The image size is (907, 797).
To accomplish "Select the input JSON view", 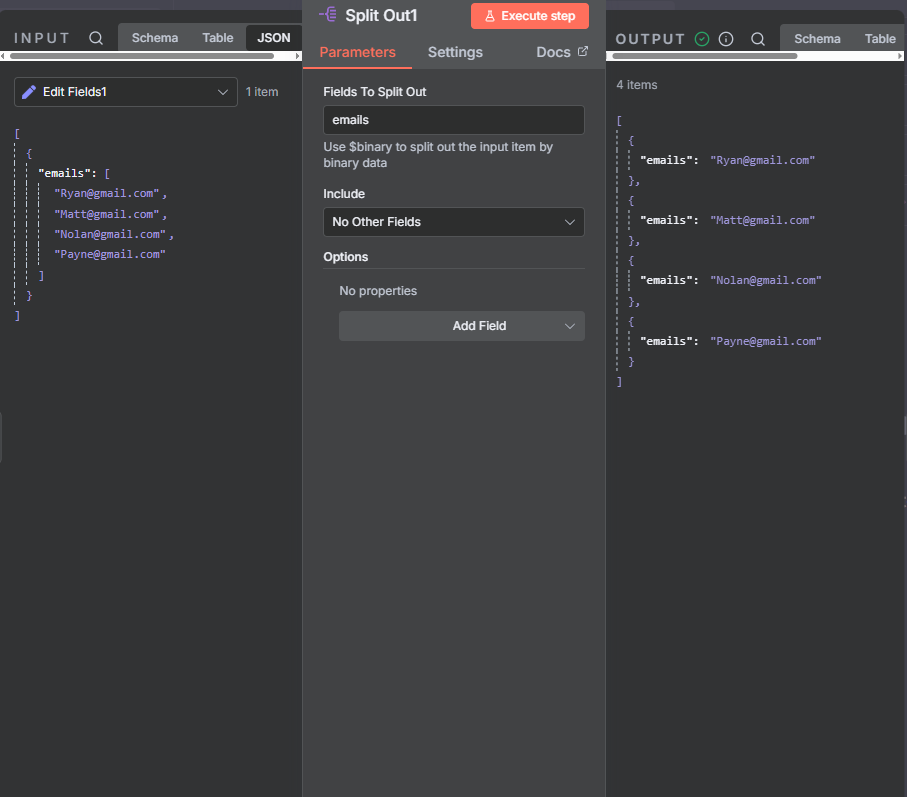I will click(274, 38).
